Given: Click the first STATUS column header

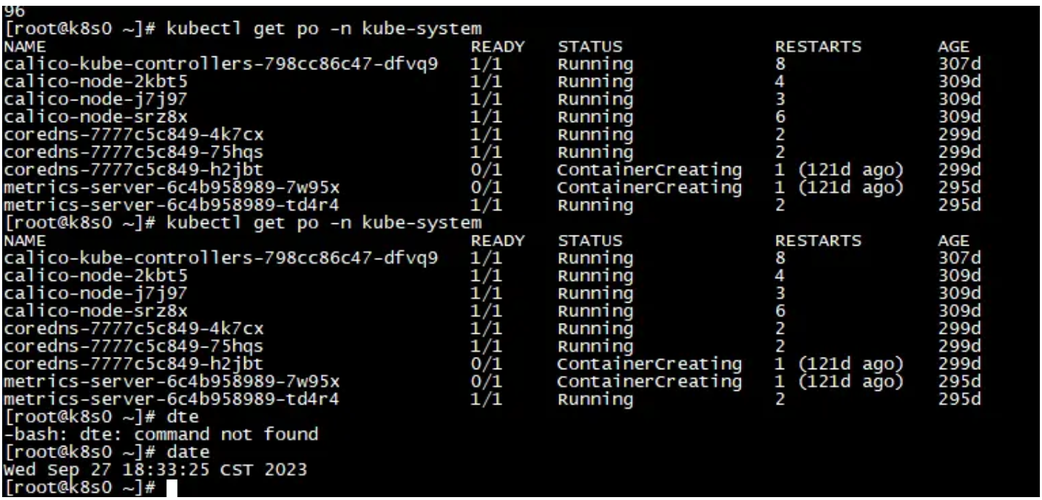Looking at the screenshot, I should tap(590, 47).
